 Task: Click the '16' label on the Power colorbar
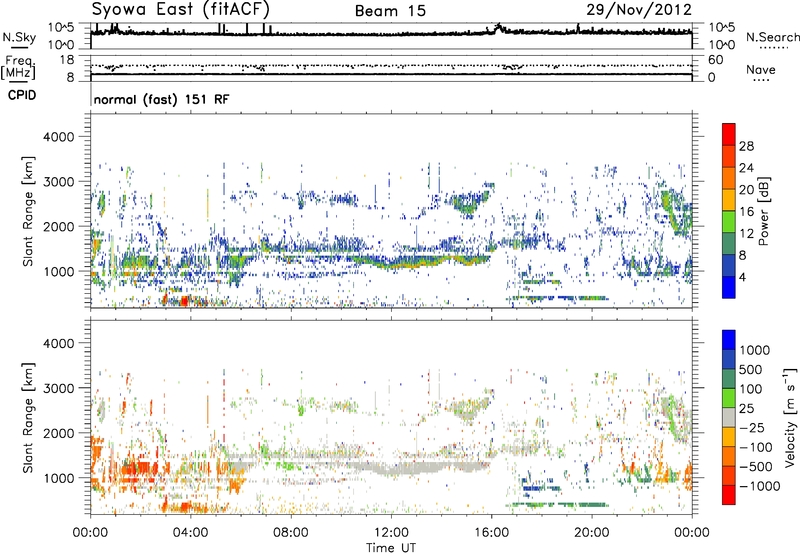click(746, 212)
